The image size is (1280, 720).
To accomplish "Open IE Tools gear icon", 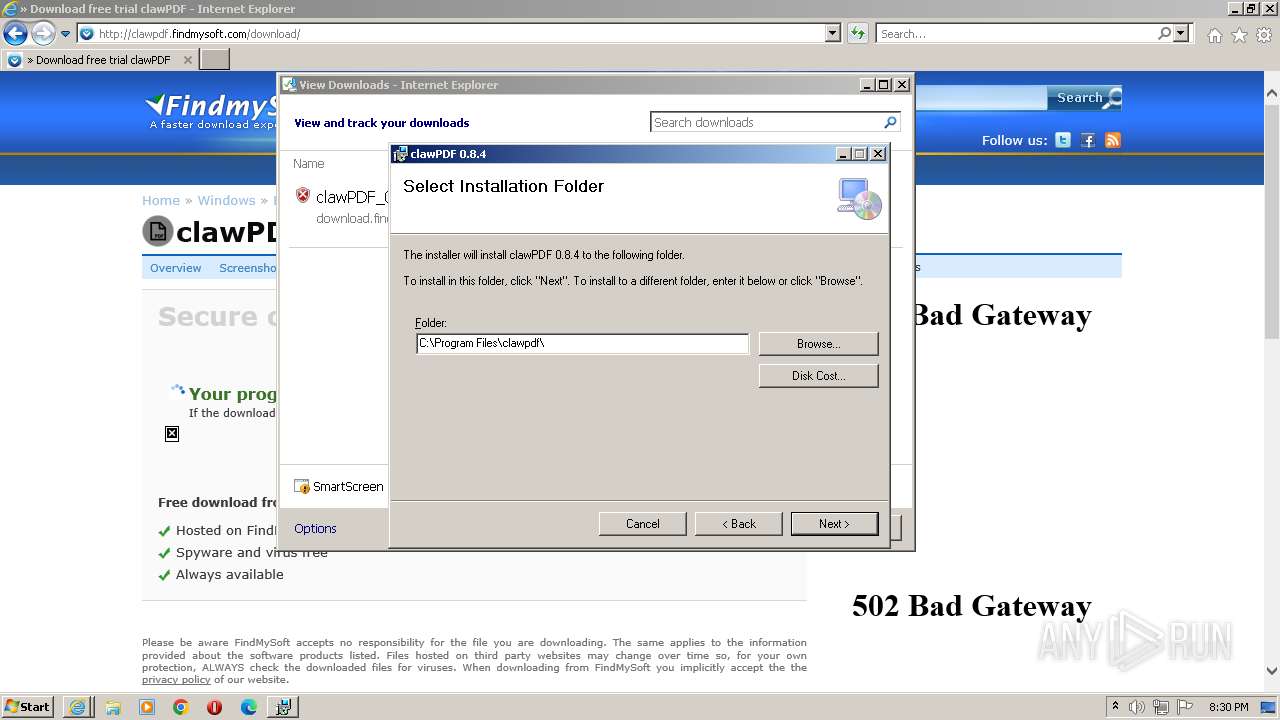I will click(x=1264, y=35).
